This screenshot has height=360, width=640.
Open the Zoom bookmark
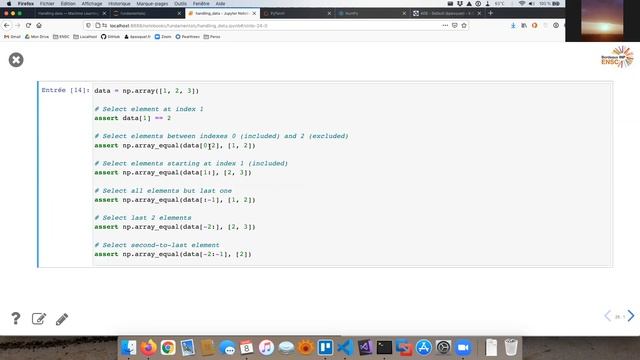pyautogui.click(x=163, y=37)
